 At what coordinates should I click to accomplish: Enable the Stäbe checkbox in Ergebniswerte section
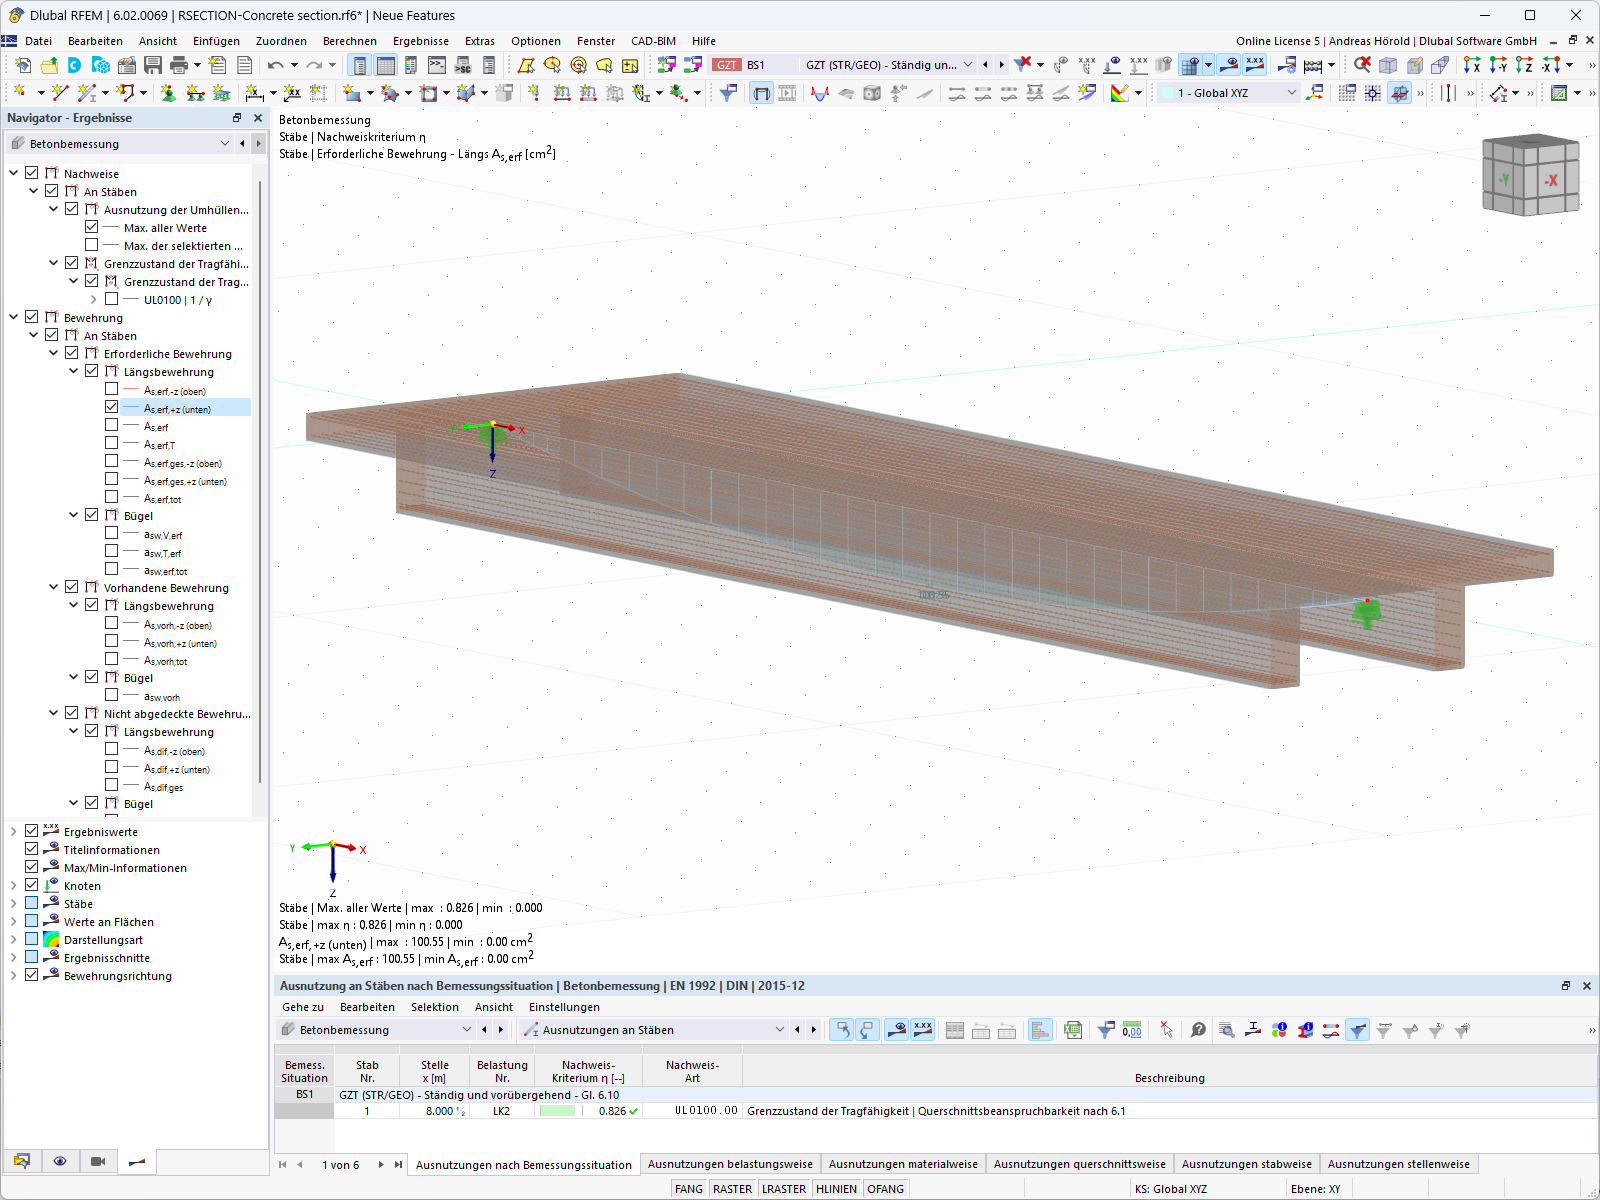tap(31, 903)
